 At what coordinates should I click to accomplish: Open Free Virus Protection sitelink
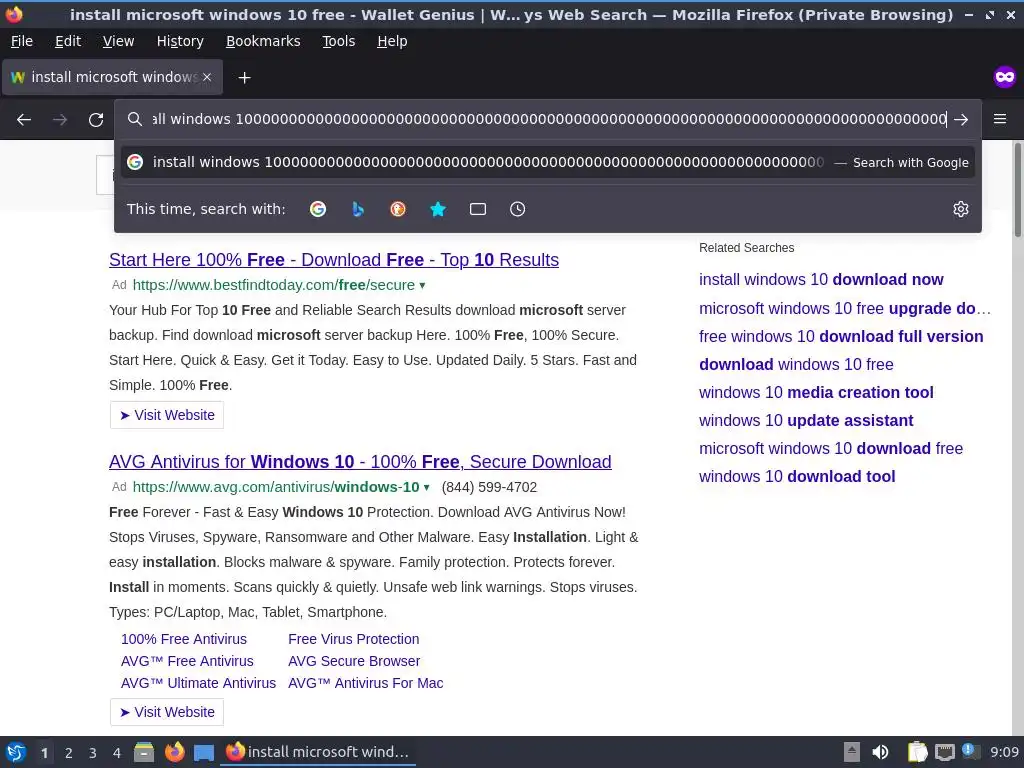(x=353, y=639)
